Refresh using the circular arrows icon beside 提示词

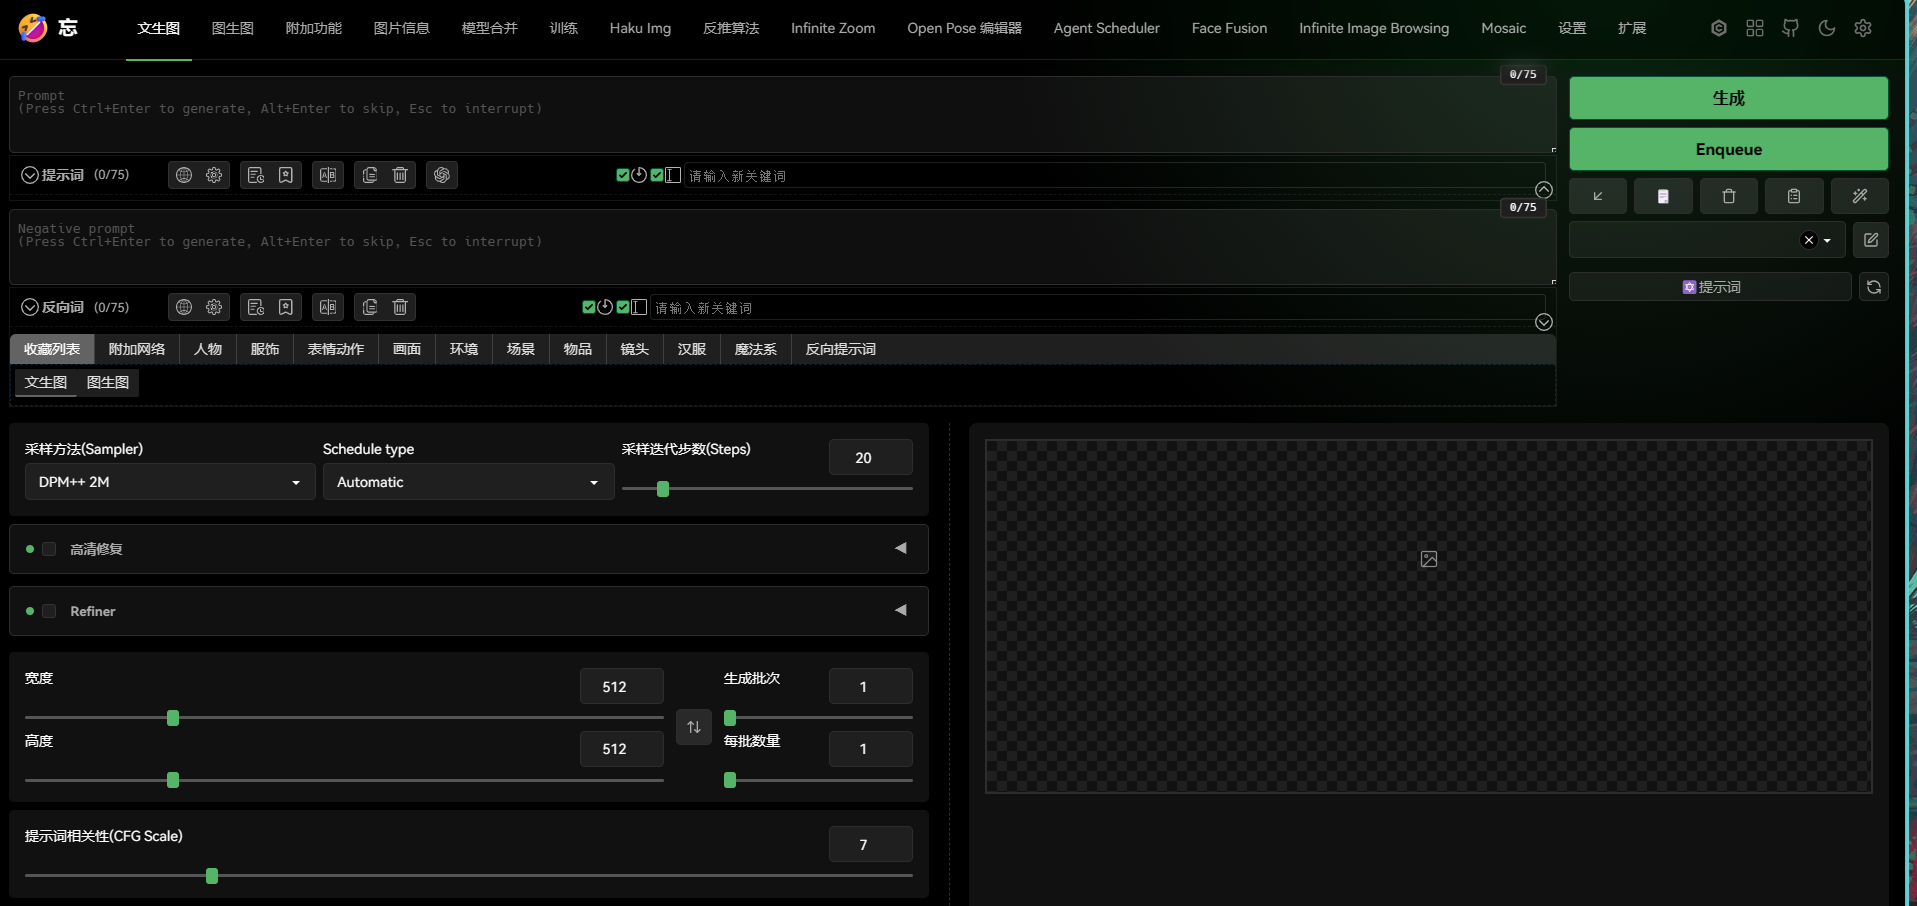tap(1874, 287)
